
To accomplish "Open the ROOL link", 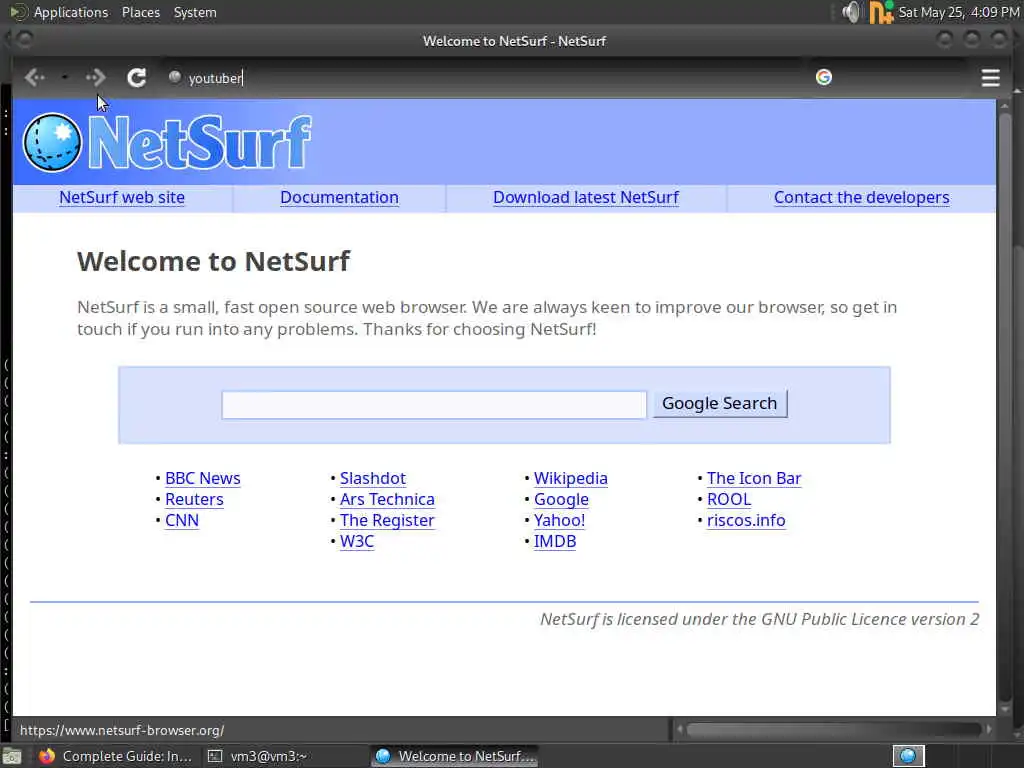I will coord(728,499).
